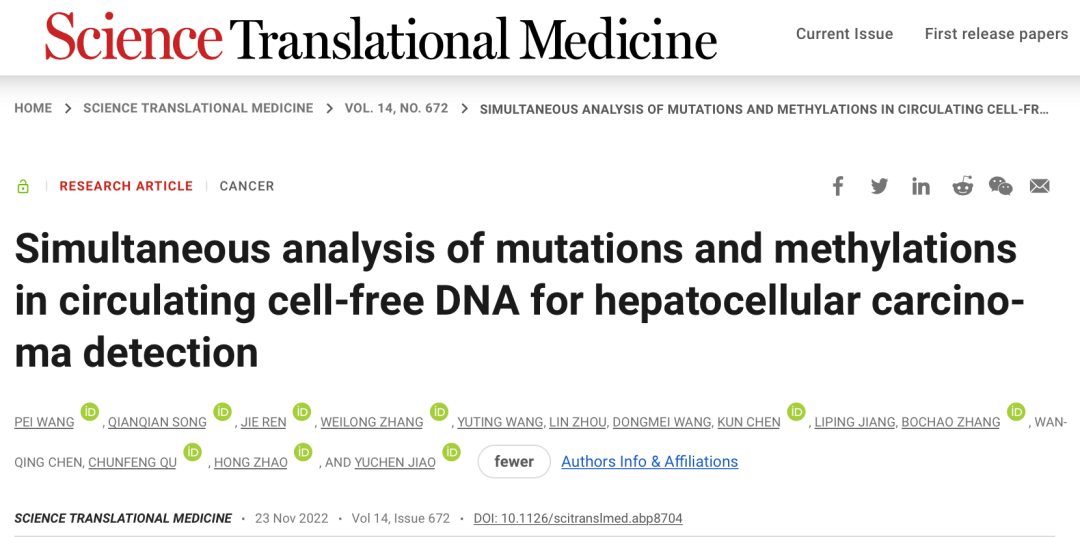Screen dimensions: 1080x537
Task: Share article on LinkedIn
Action: click(x=921, y=186)
